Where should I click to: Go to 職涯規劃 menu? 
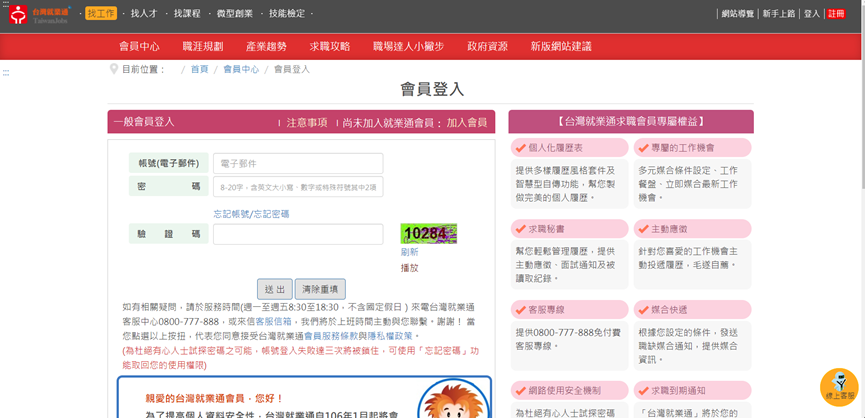(x=203, y=46)
